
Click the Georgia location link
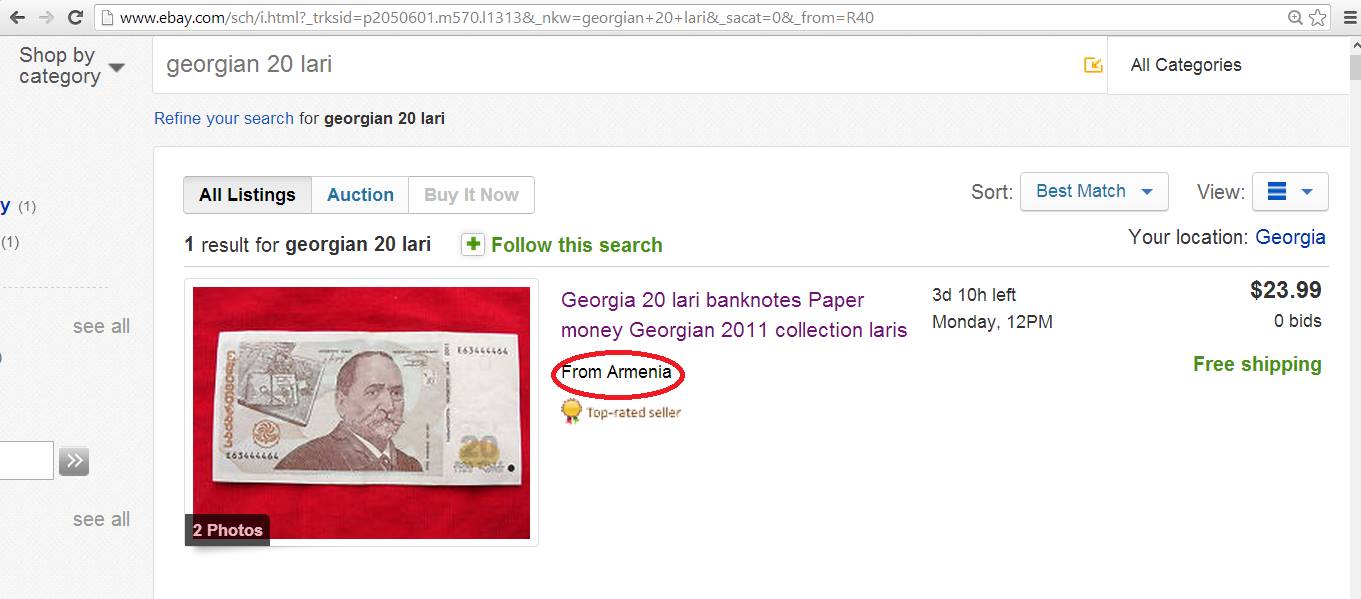click(x=1290, y=237)
